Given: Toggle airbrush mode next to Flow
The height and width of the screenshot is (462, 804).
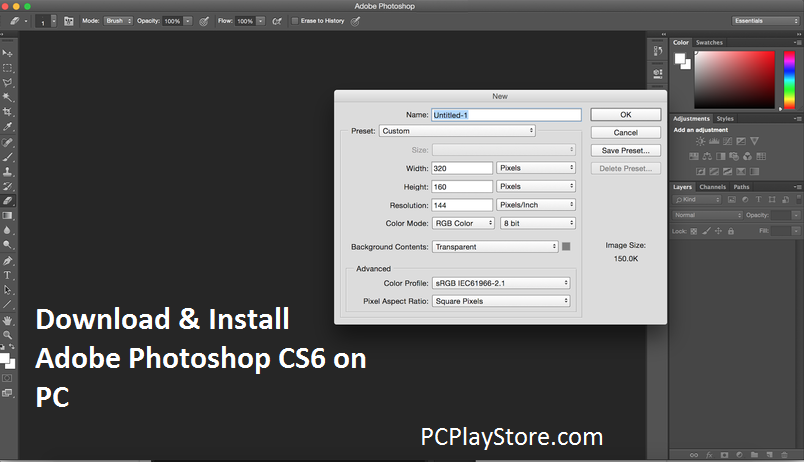Looking at the screenshot, I should (x=277, y=21).
